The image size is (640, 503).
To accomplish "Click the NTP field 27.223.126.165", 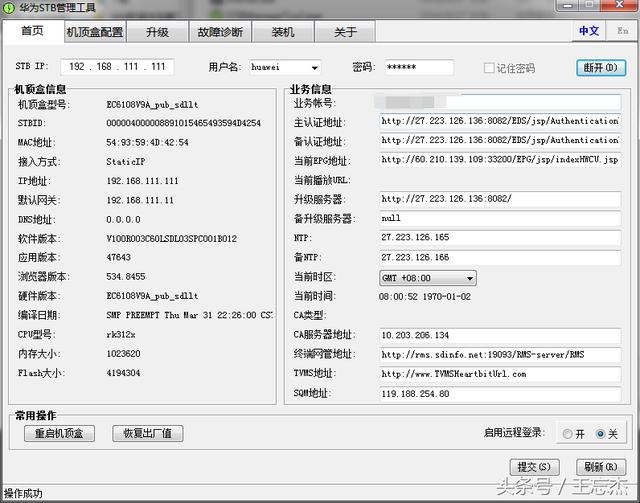I will coord(500,238).
